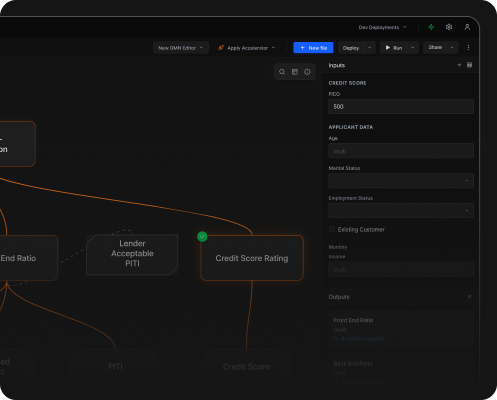This screenshot has width=497, height=400.
Task: Click the green checkmark badge on Credit Score Rating
Action: click(x=202, y=237)
